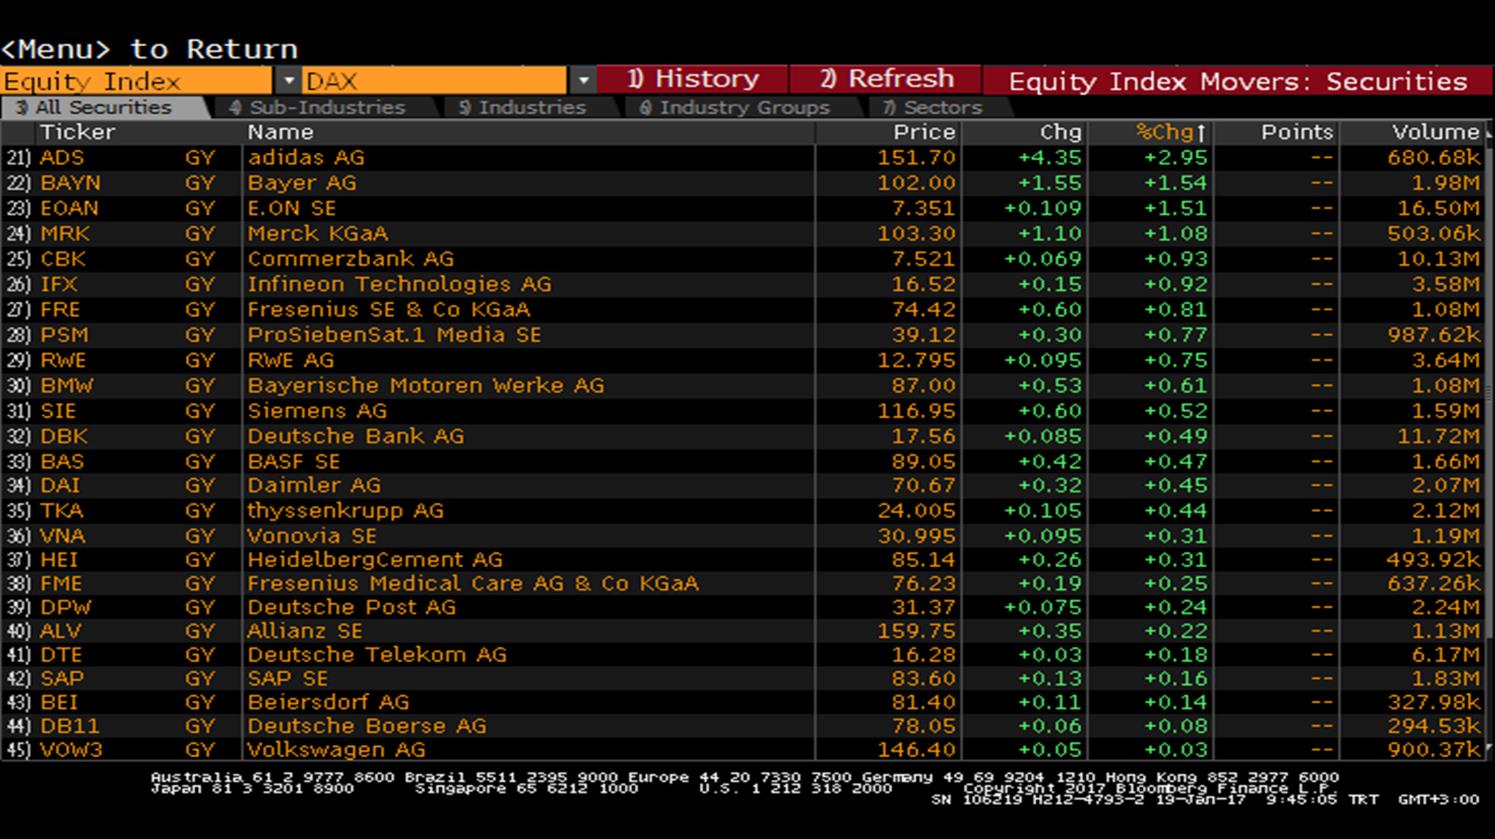Click Infineon Technologies AG name
The image size is (1495, 839).
point(399,284)
